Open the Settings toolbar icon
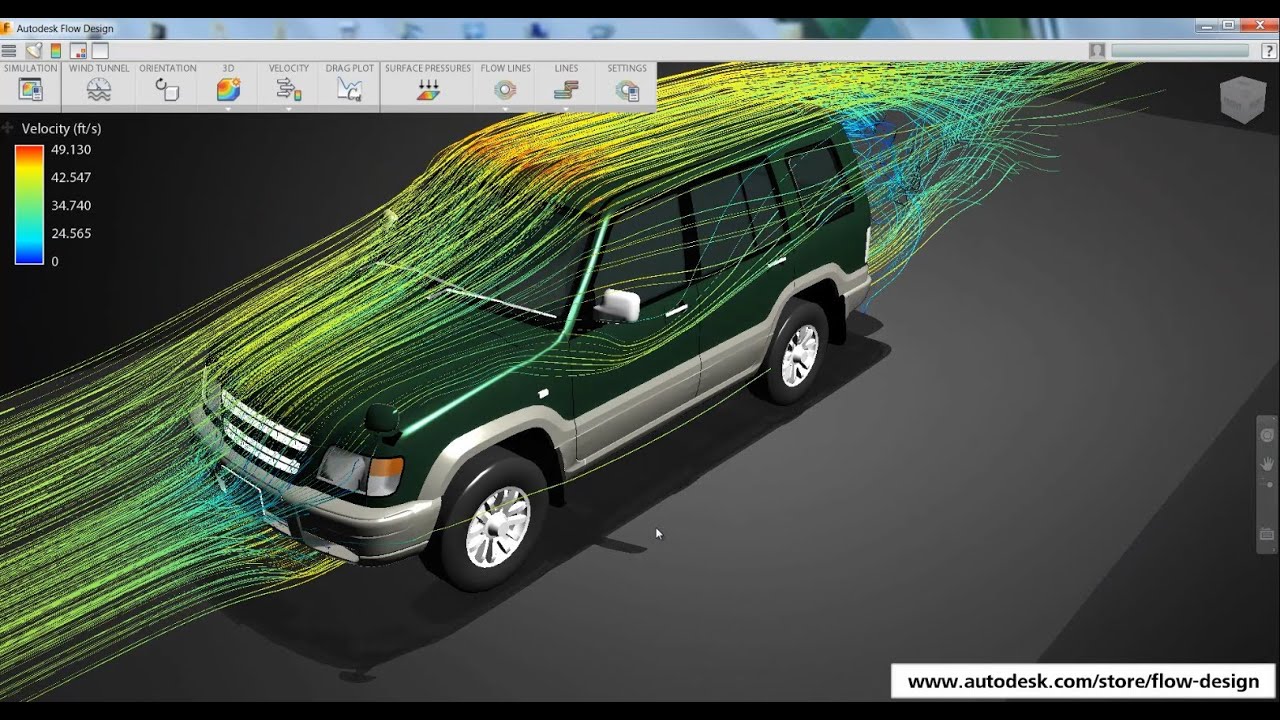 tap(627, 91)
